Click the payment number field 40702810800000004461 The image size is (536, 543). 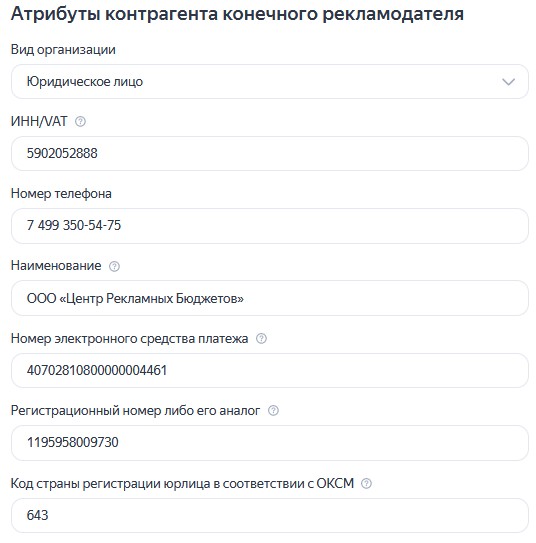point(270,371)
